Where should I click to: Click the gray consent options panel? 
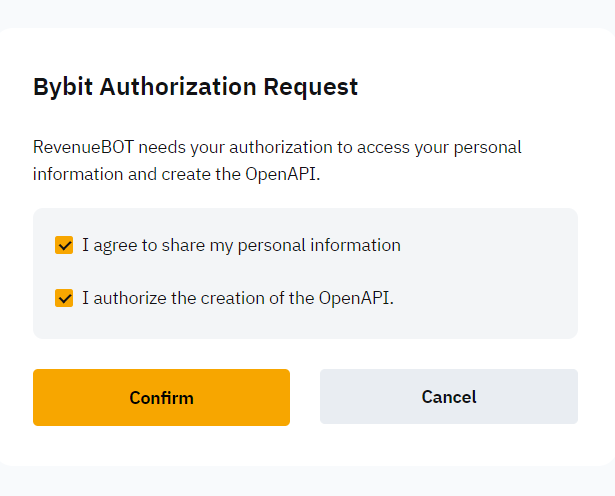pos(305,273)
